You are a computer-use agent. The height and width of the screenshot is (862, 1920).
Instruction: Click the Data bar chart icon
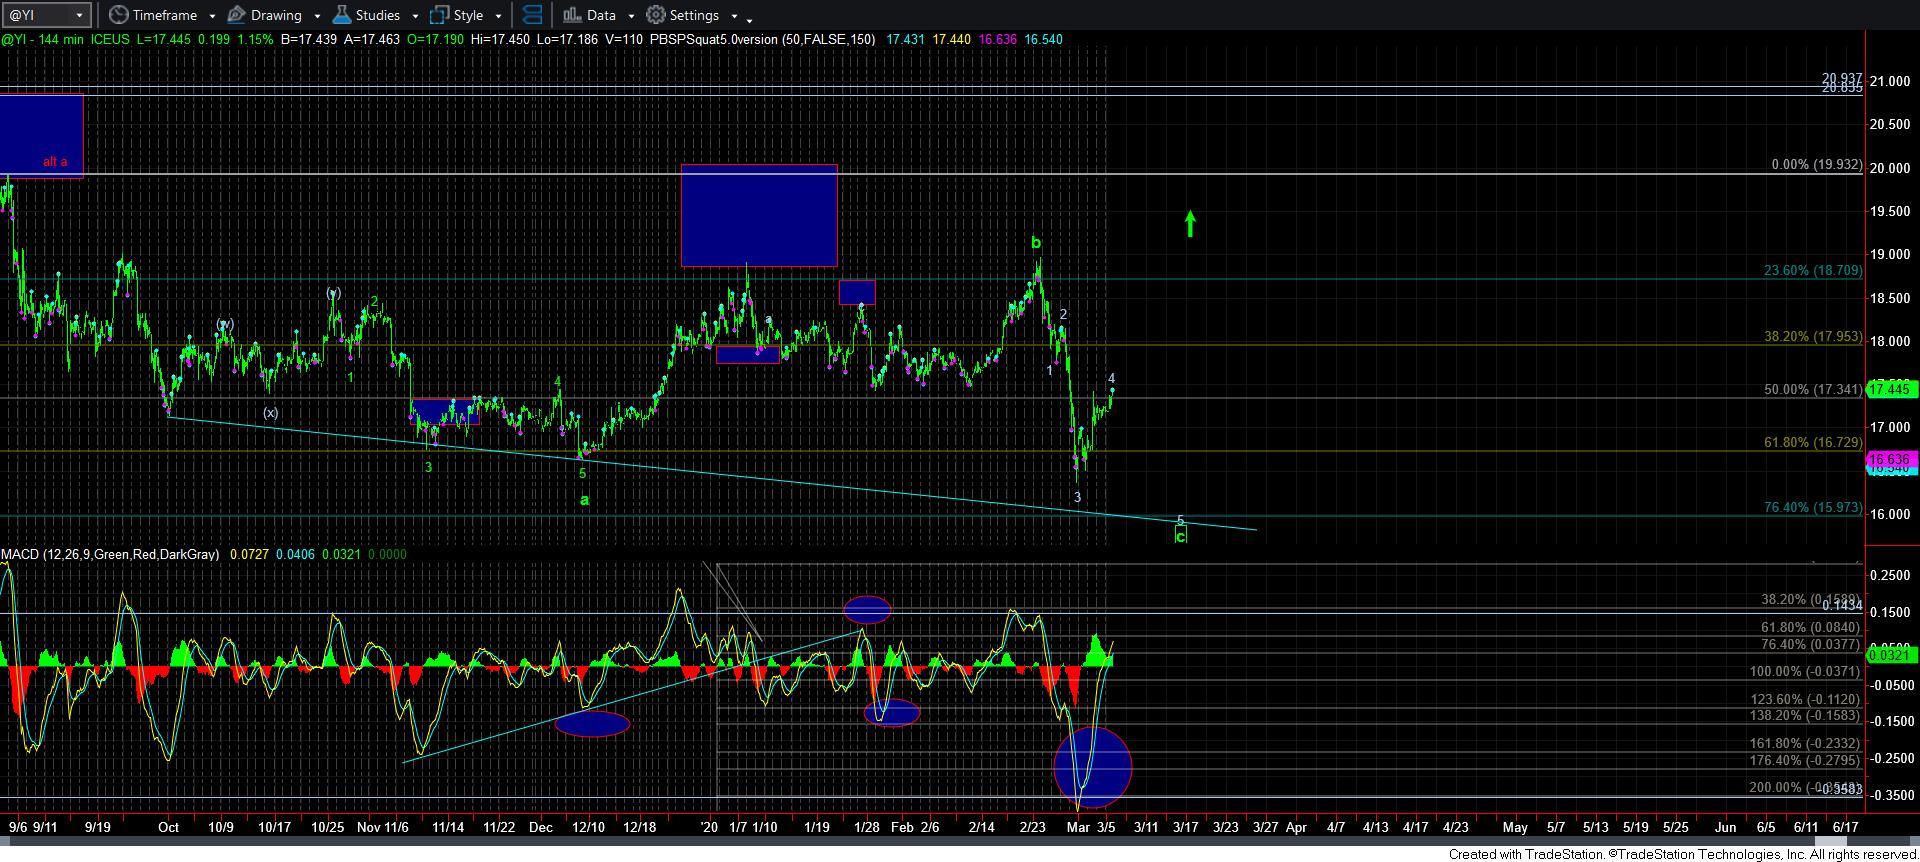[x=572, y=15]
